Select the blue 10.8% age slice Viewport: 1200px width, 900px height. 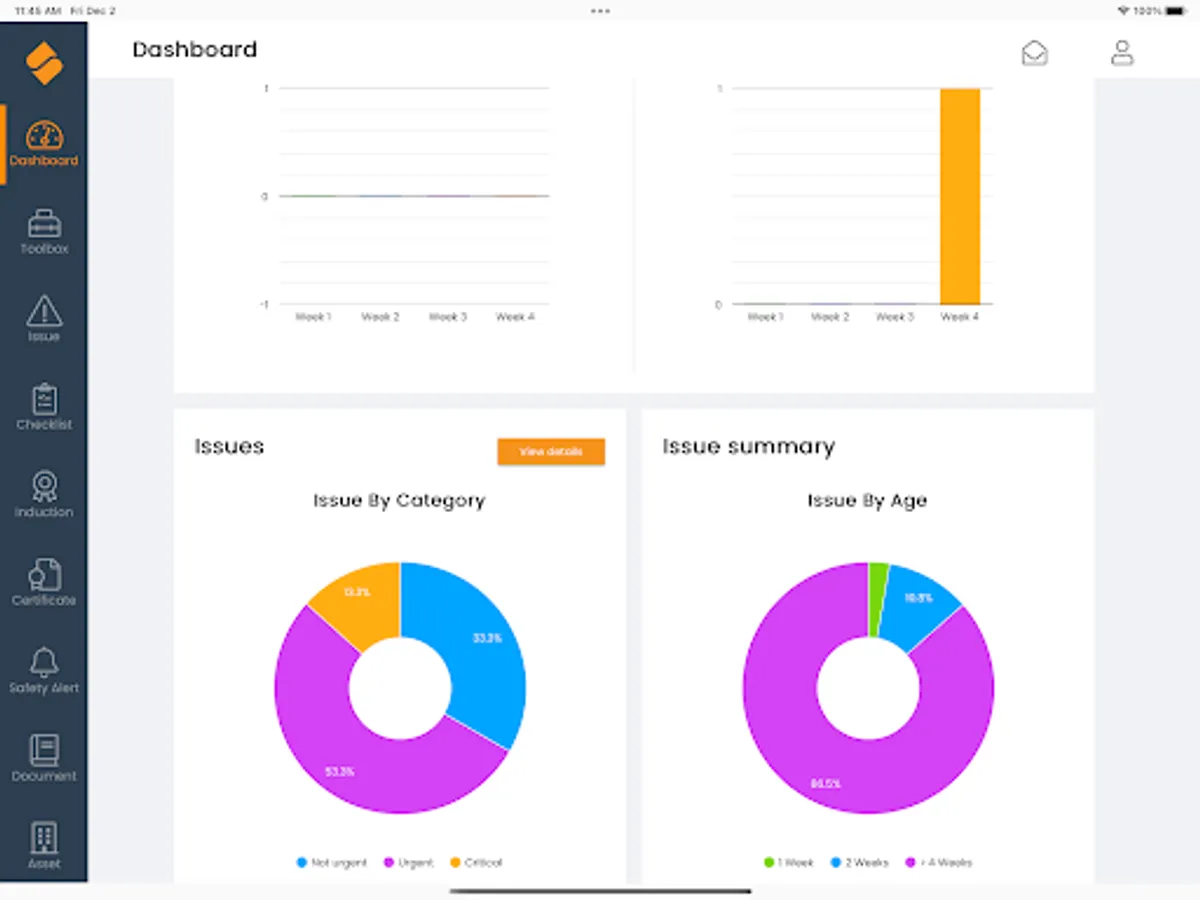(918, 605)
